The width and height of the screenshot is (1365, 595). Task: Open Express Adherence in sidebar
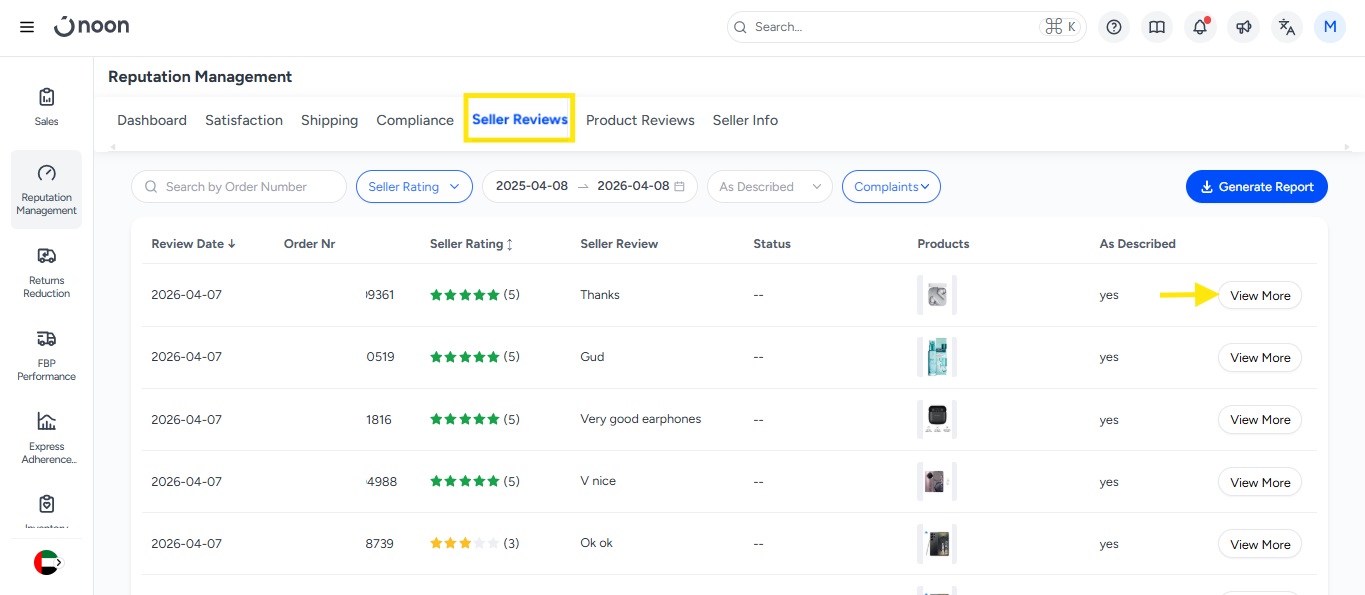(46, 438)
